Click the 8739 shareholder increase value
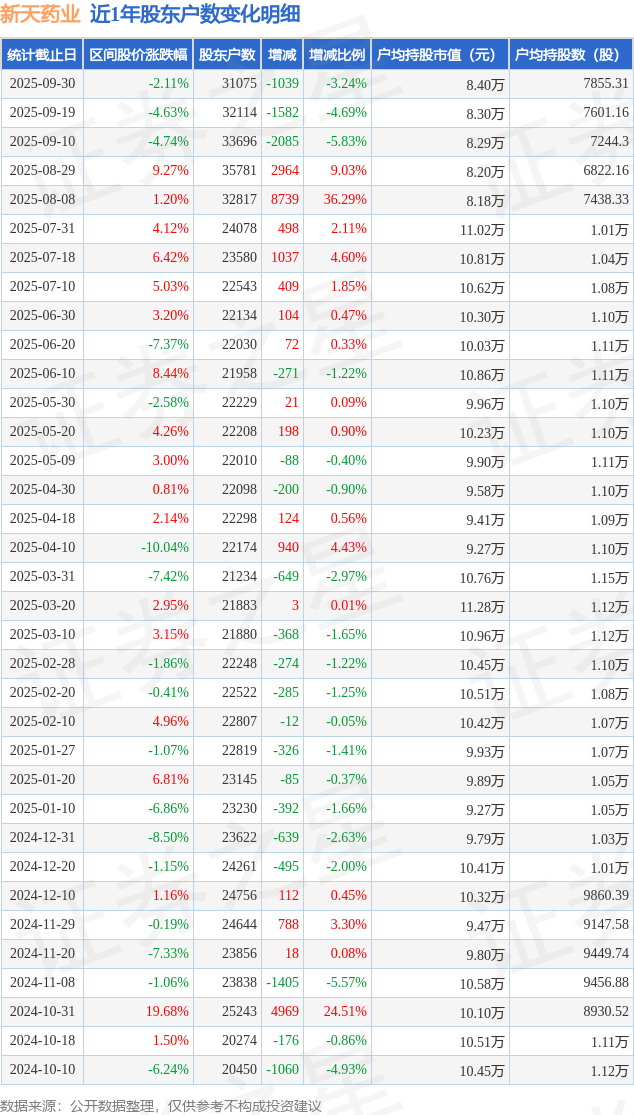The width and height of the screenshot is (634, 1115). coord(285,200)
